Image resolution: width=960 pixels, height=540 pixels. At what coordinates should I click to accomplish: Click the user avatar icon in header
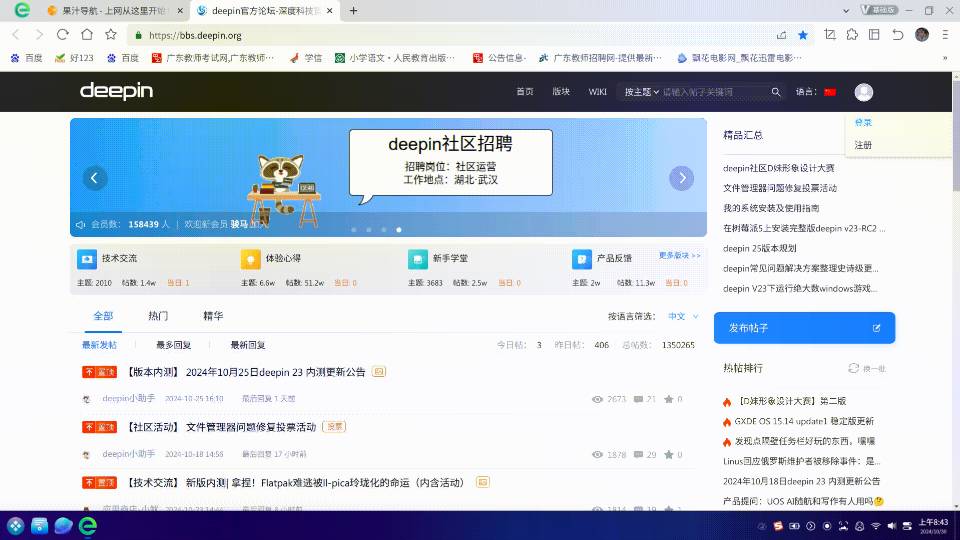[864, 92]
